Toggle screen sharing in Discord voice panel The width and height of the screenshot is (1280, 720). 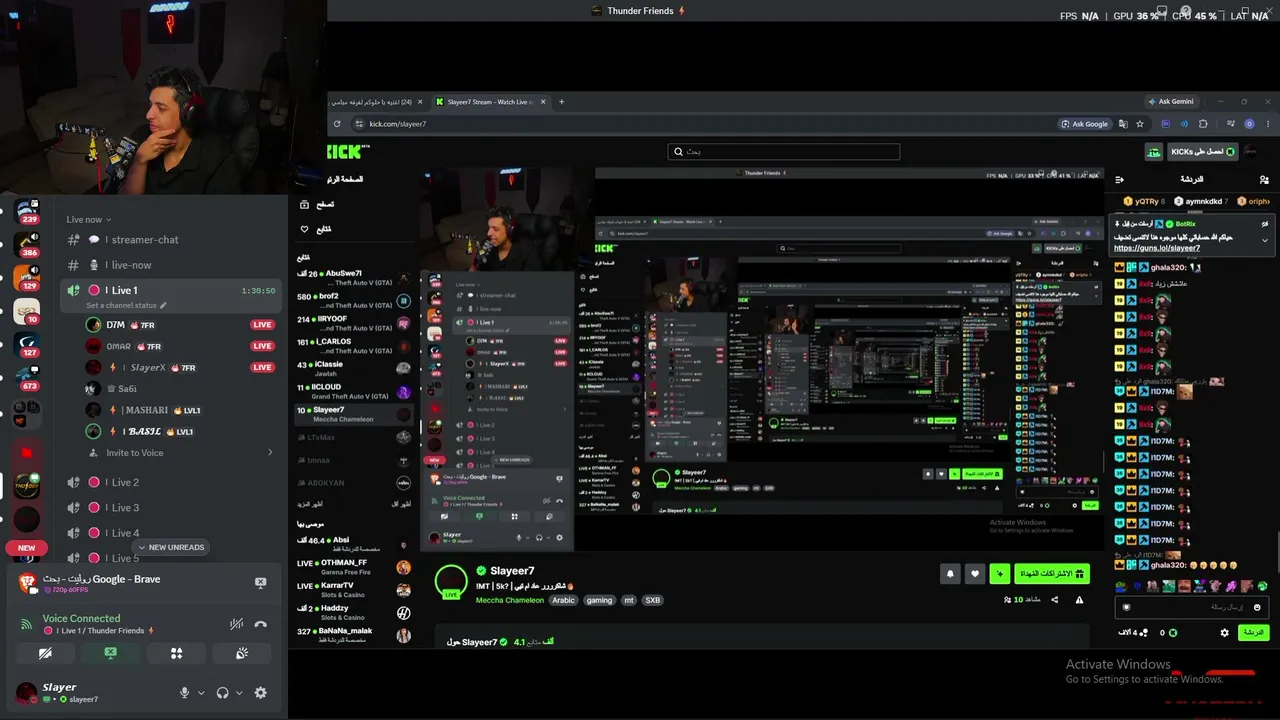point(111,653)
